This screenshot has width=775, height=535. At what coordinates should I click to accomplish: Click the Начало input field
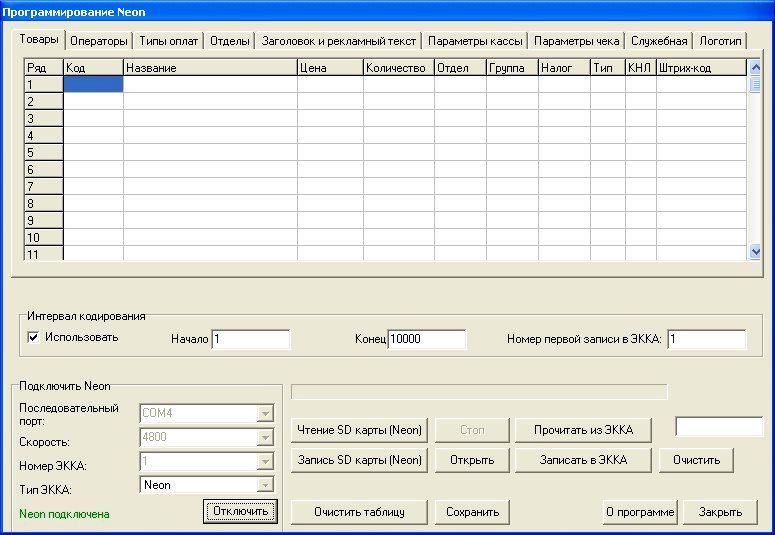point(251,339)
